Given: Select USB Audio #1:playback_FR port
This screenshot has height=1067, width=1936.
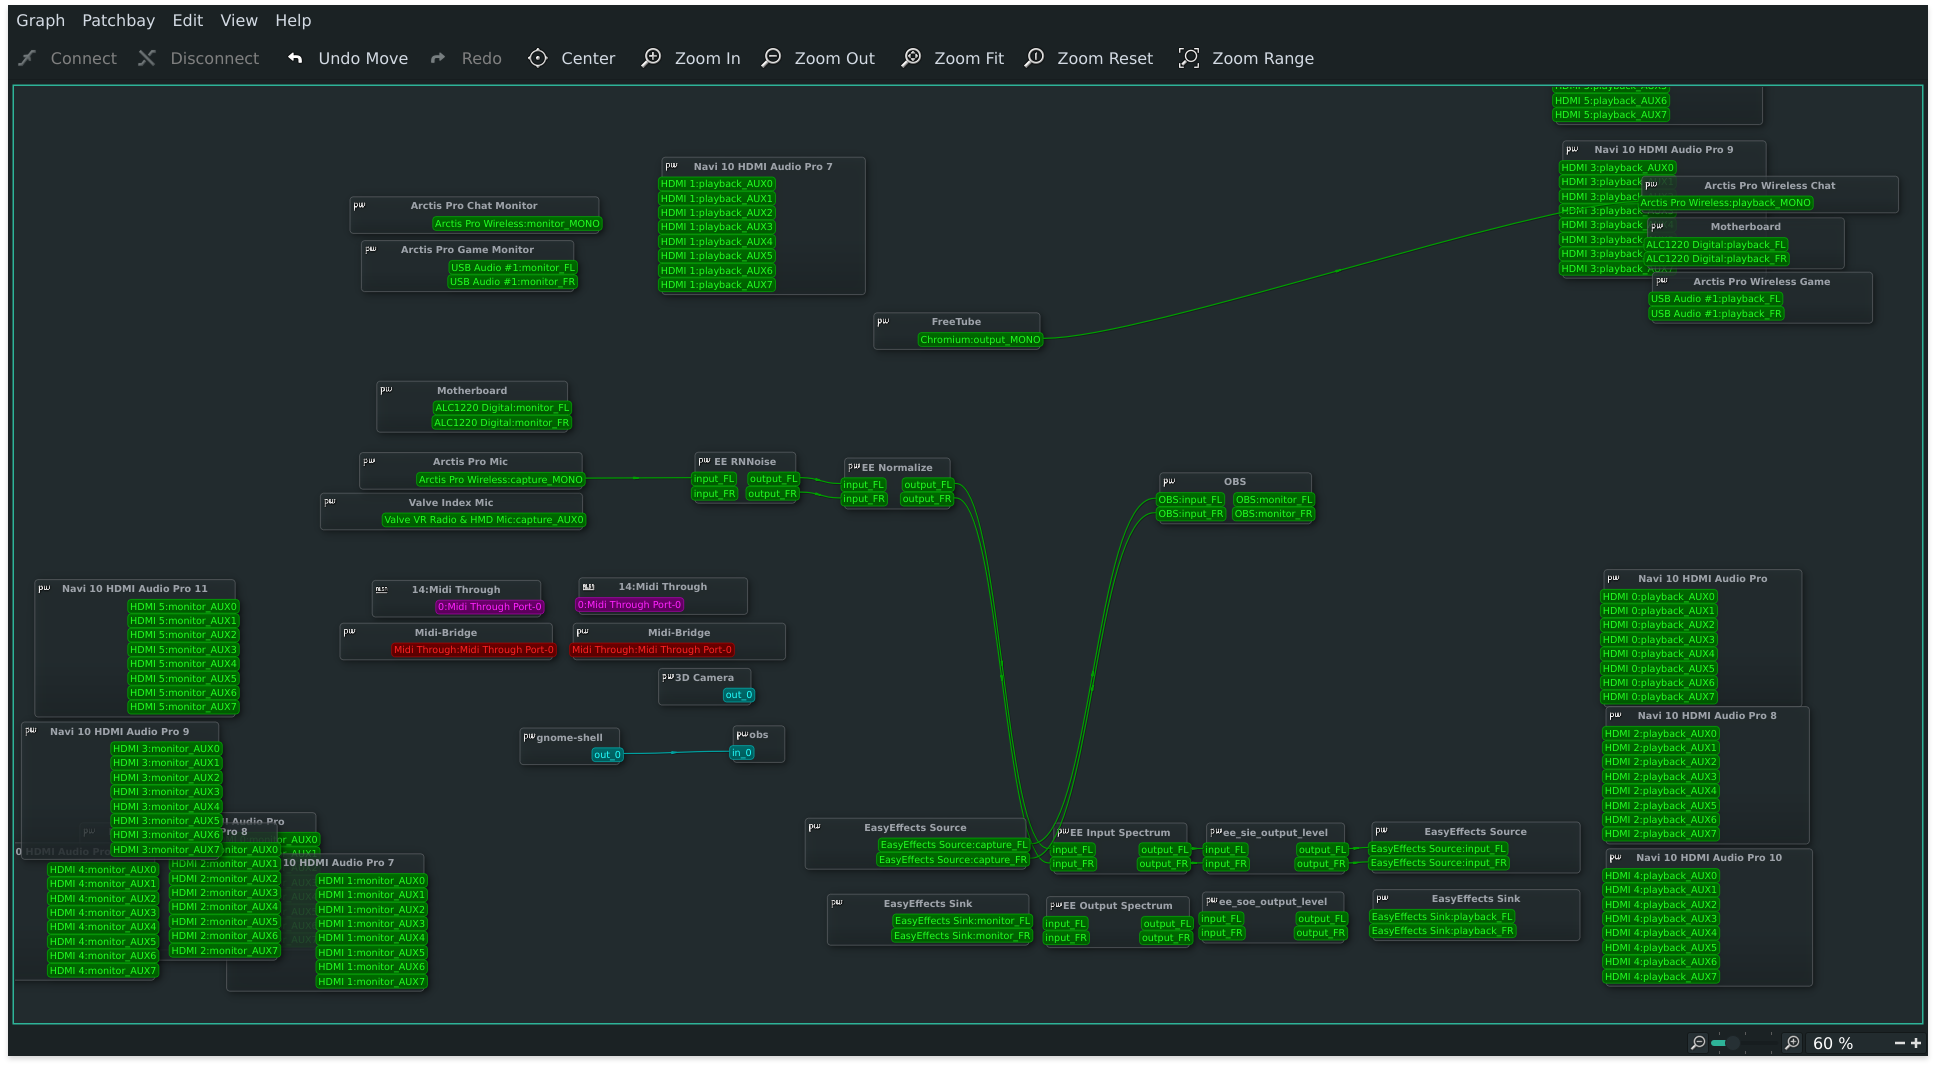Looking at the screenshot, I should [1716, 314].
